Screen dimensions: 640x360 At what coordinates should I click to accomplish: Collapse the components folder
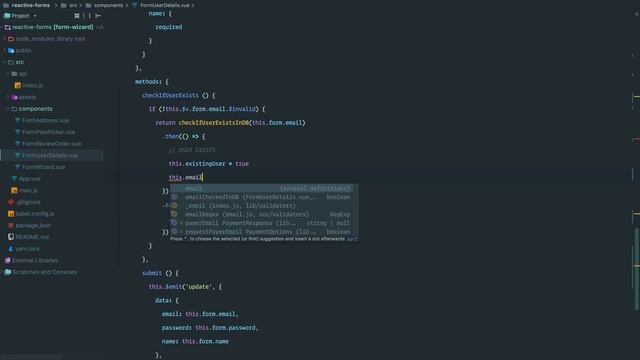click(x=8, y=109)
